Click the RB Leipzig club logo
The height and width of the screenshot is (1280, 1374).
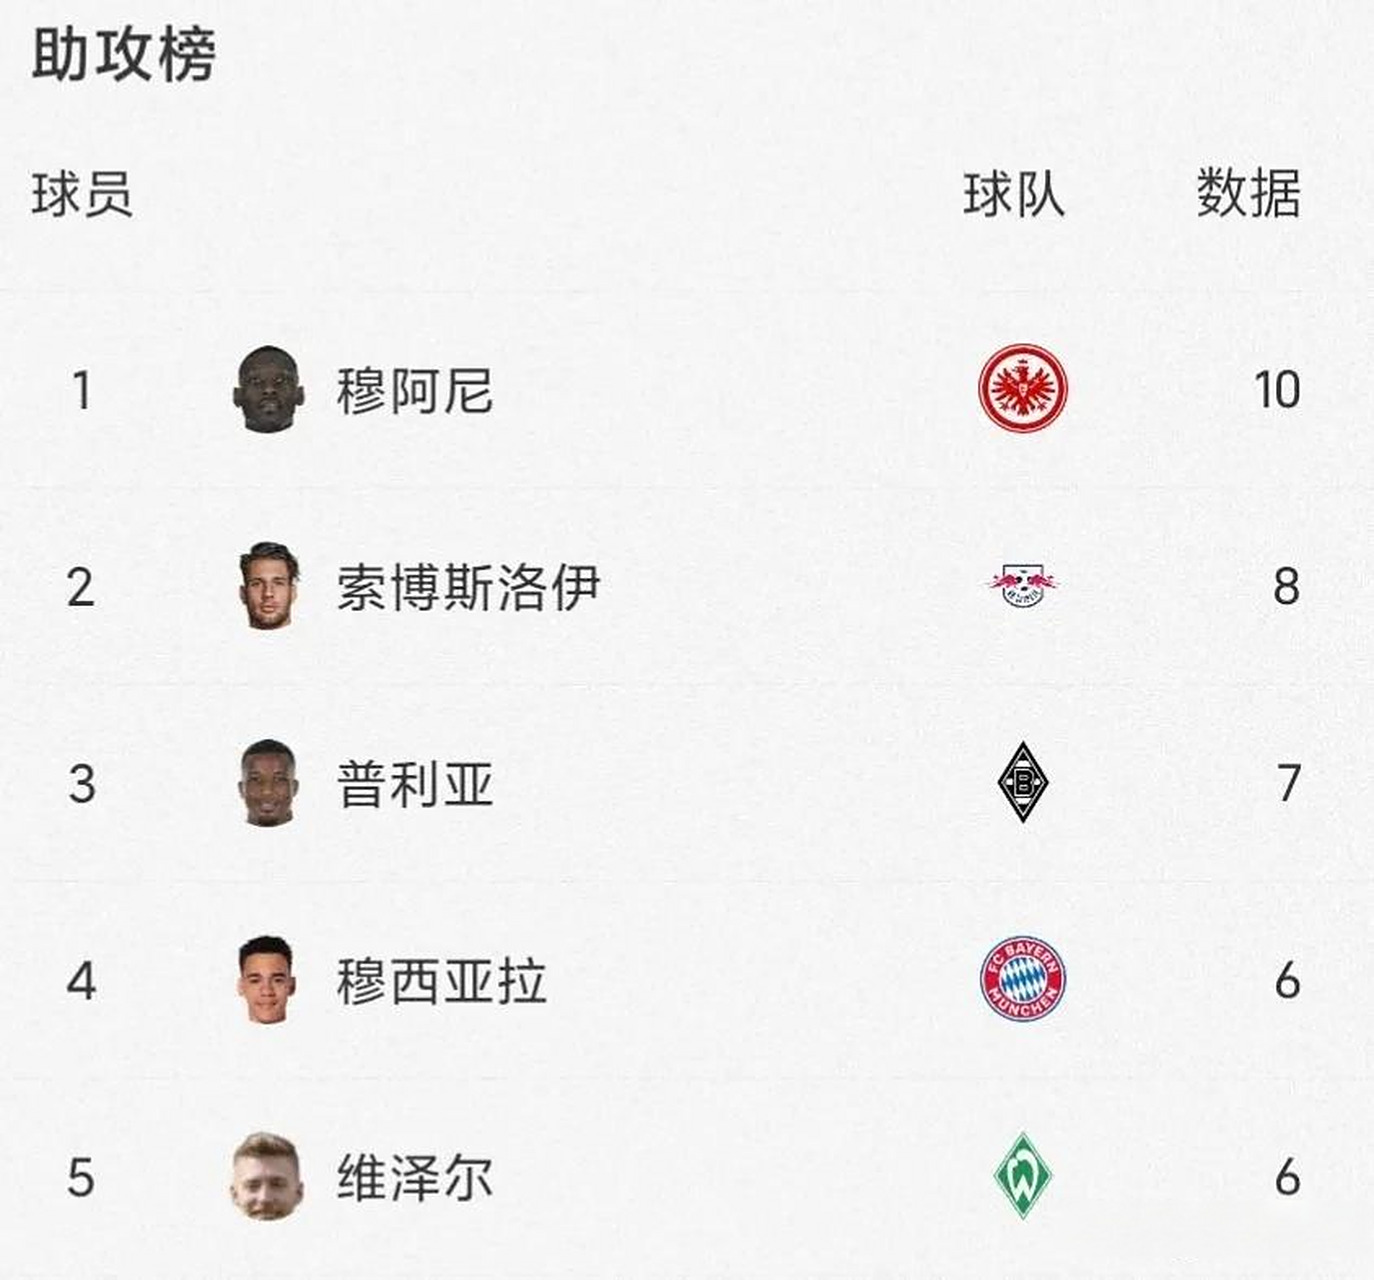[1022, 585]
